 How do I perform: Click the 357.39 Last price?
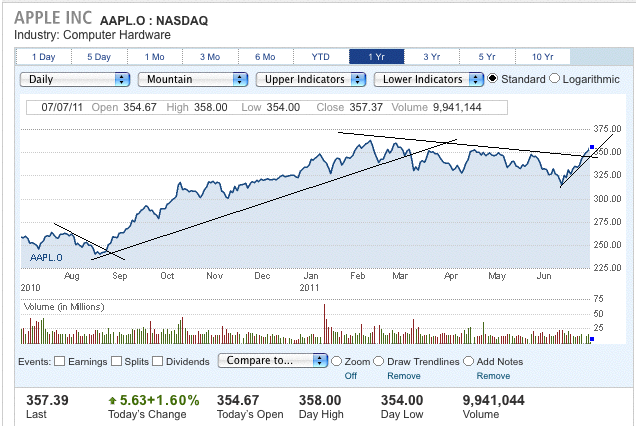pyautogui.click(x=47, y=400)
